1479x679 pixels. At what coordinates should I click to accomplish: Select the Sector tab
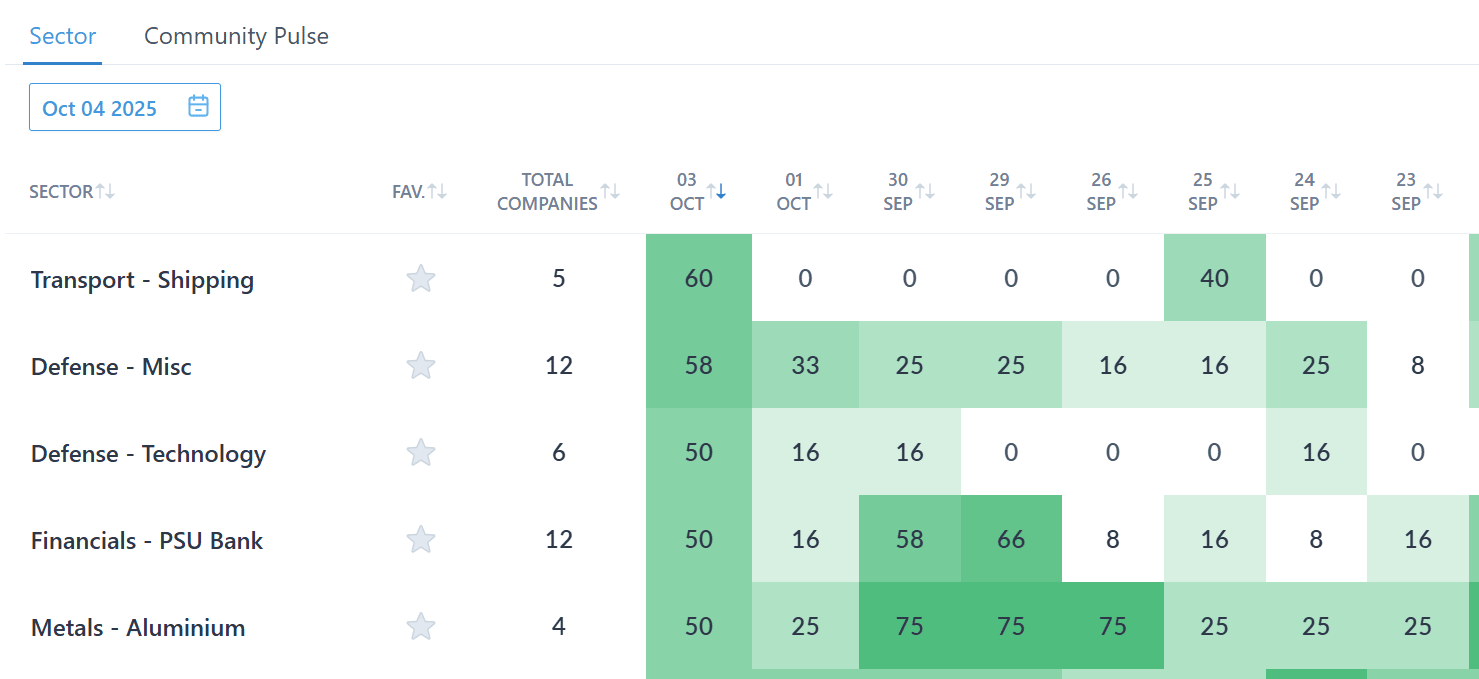pos(63,36)
